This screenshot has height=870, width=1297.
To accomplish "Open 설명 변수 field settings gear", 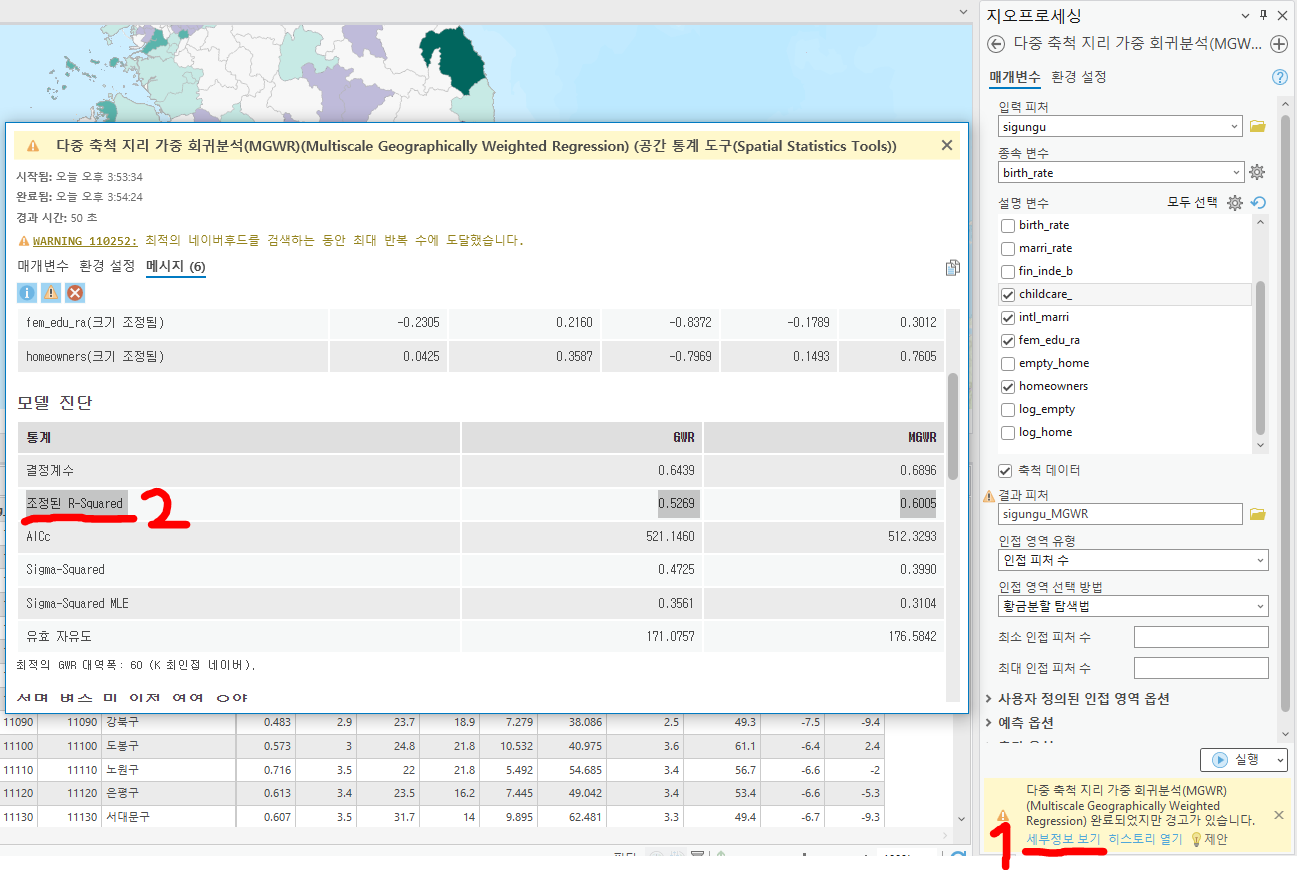I will coord(1235,203).
